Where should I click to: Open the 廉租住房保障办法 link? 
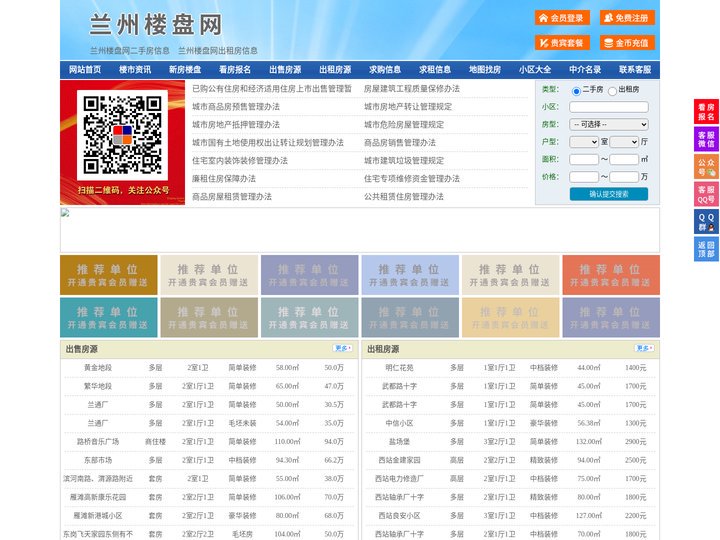pos(224,179)
